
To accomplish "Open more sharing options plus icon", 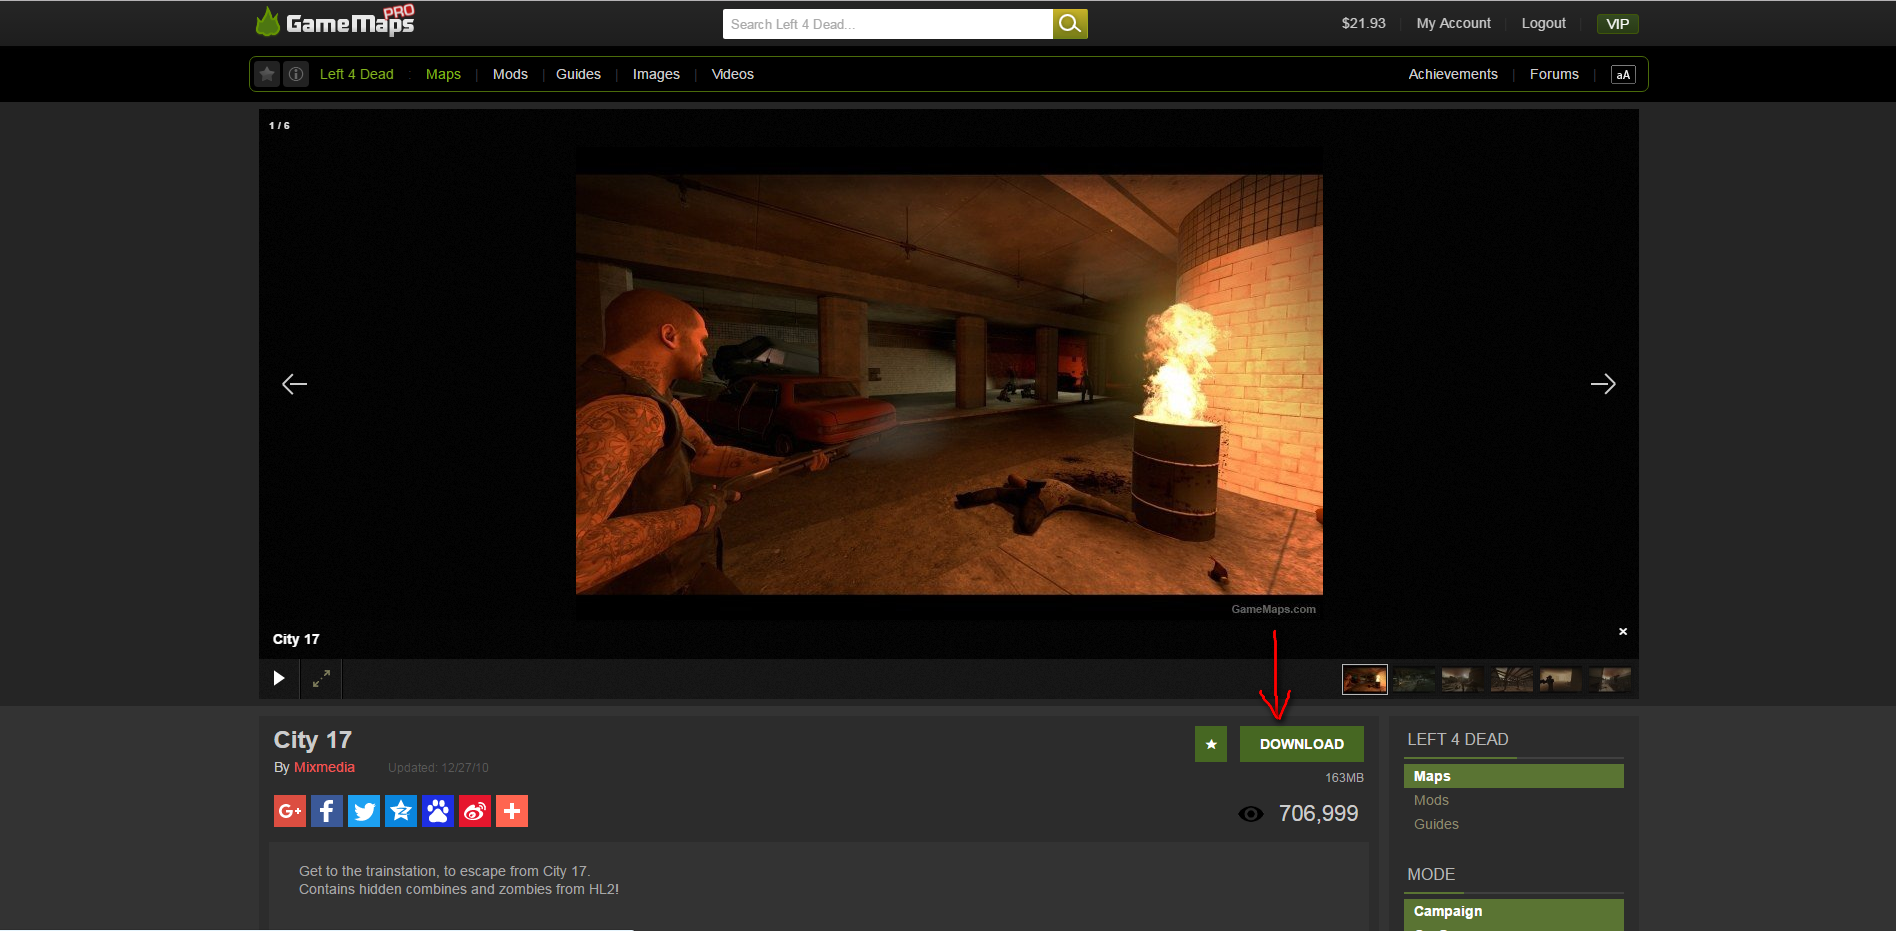I will click(512, 811).
